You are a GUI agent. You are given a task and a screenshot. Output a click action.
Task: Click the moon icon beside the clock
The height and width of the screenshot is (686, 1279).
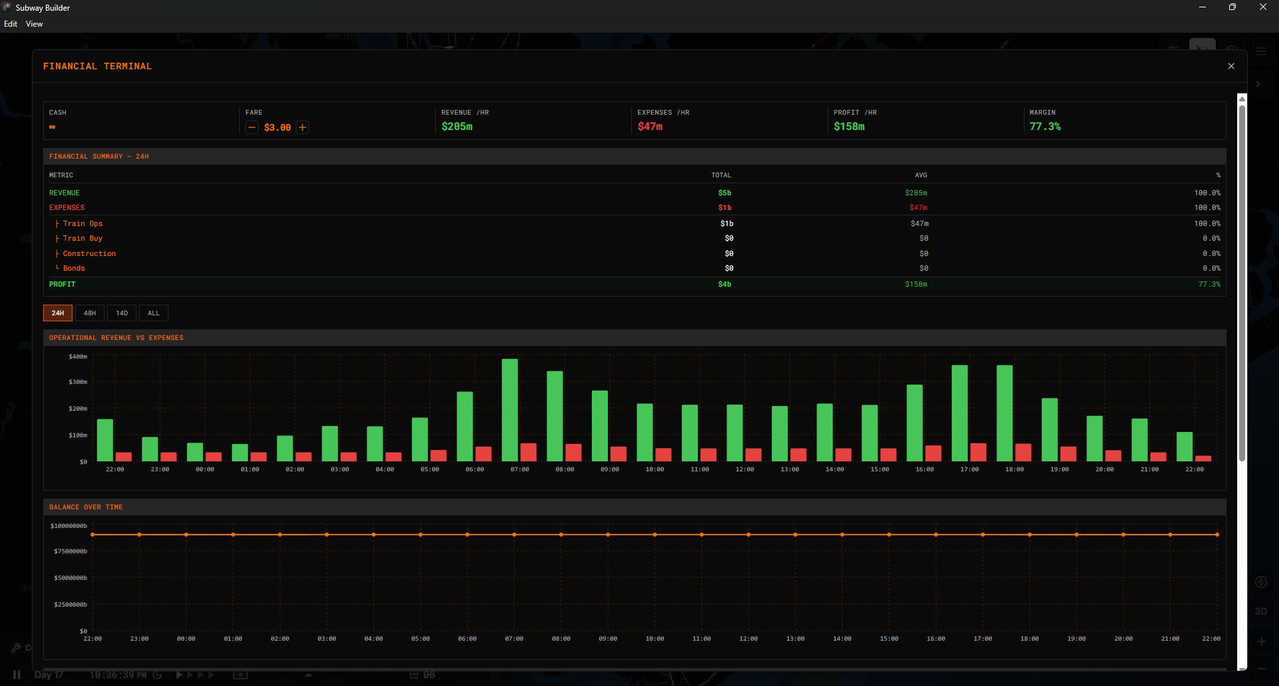tap(157, 675)
